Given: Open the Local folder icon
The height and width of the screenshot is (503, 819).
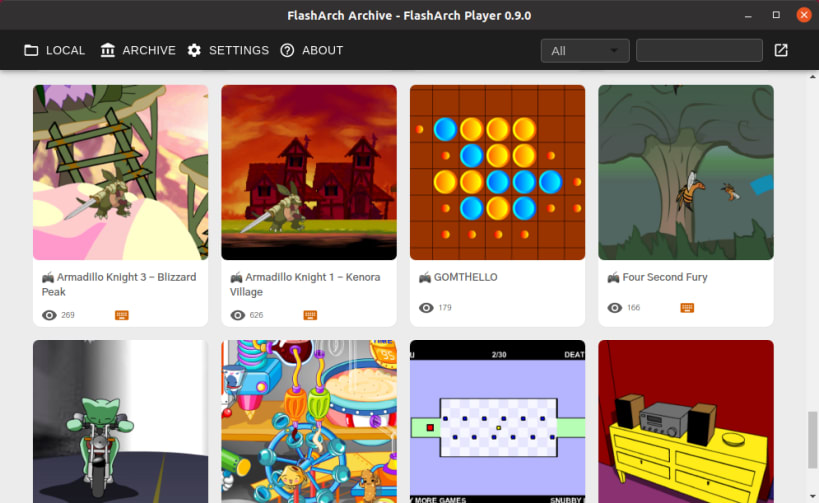Looking at the screenshot, I should 31,50.
